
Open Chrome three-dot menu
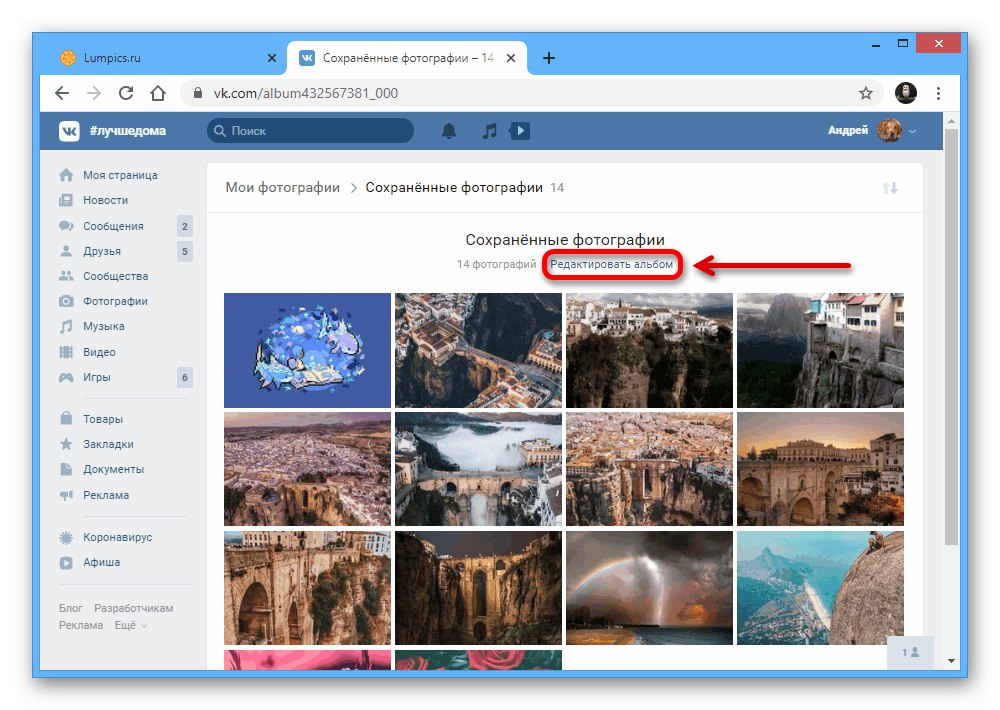[x=938, y=93]
